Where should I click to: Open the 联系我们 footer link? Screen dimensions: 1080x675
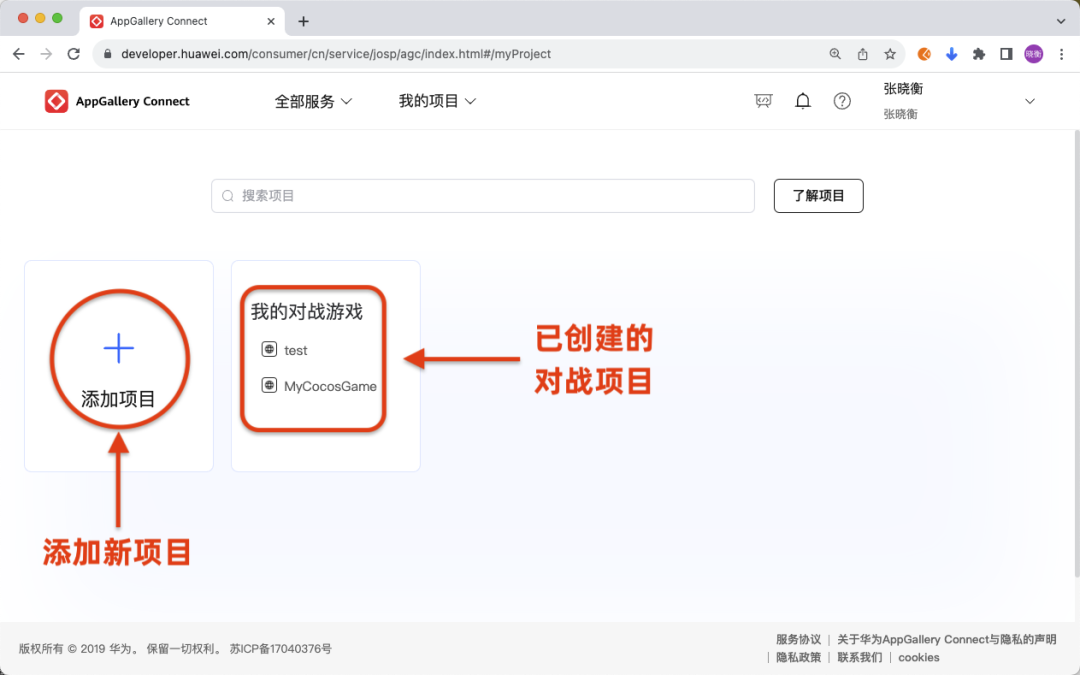tap(860, 657)
